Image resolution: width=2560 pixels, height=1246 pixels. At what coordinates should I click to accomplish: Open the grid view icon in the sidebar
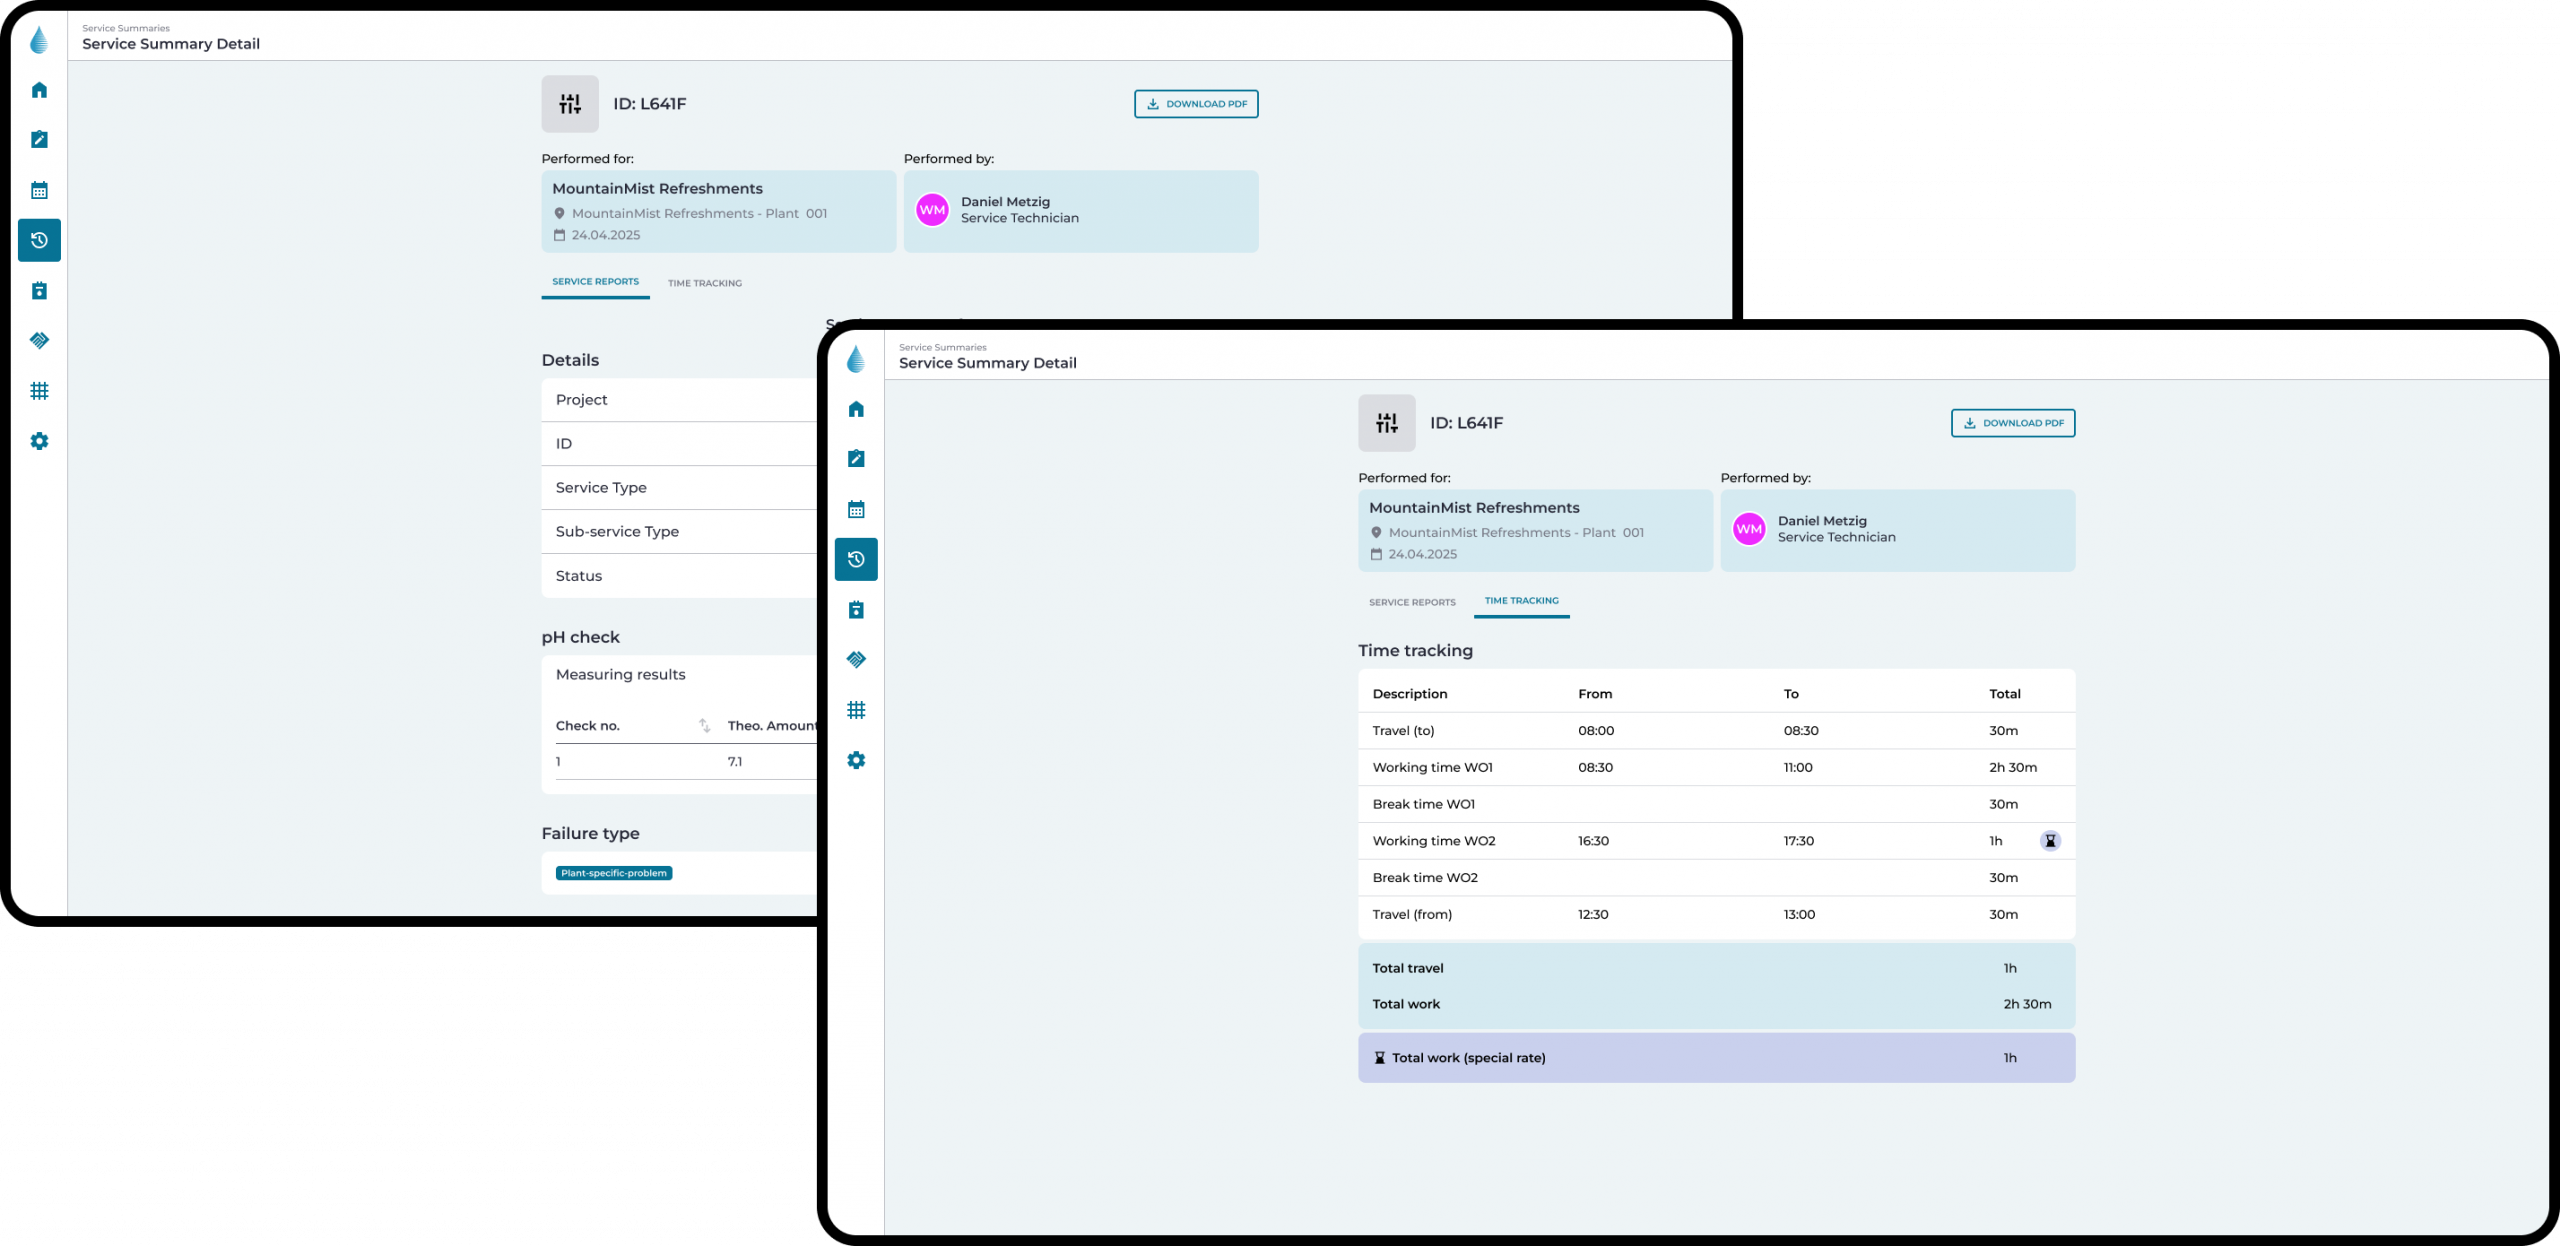(856, 710)
